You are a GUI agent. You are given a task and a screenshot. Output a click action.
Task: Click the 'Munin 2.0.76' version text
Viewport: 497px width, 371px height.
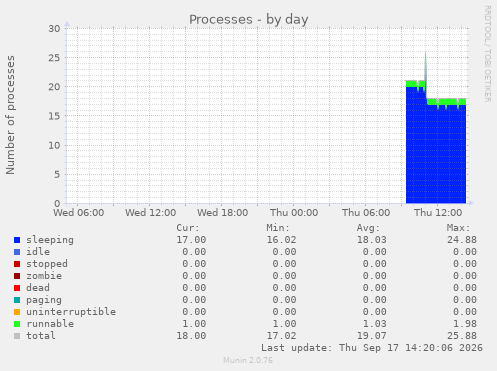coord(248,360)
